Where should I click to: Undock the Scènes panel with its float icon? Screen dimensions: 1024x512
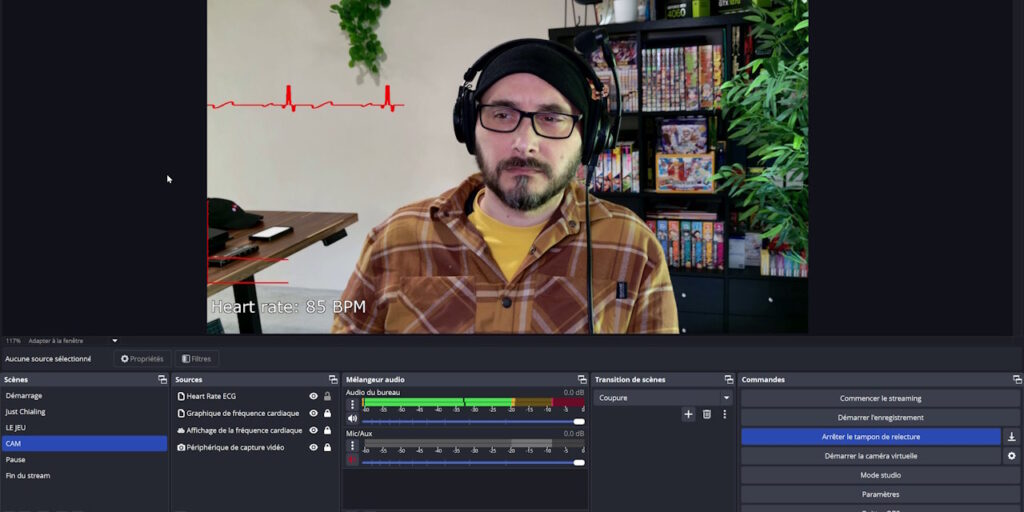(x=162, y=379)
